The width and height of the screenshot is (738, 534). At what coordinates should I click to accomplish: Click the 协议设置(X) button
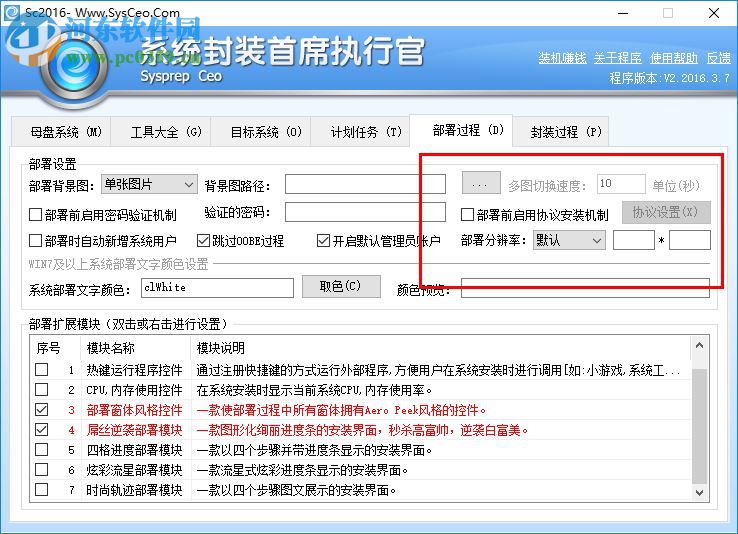[666, 212]
